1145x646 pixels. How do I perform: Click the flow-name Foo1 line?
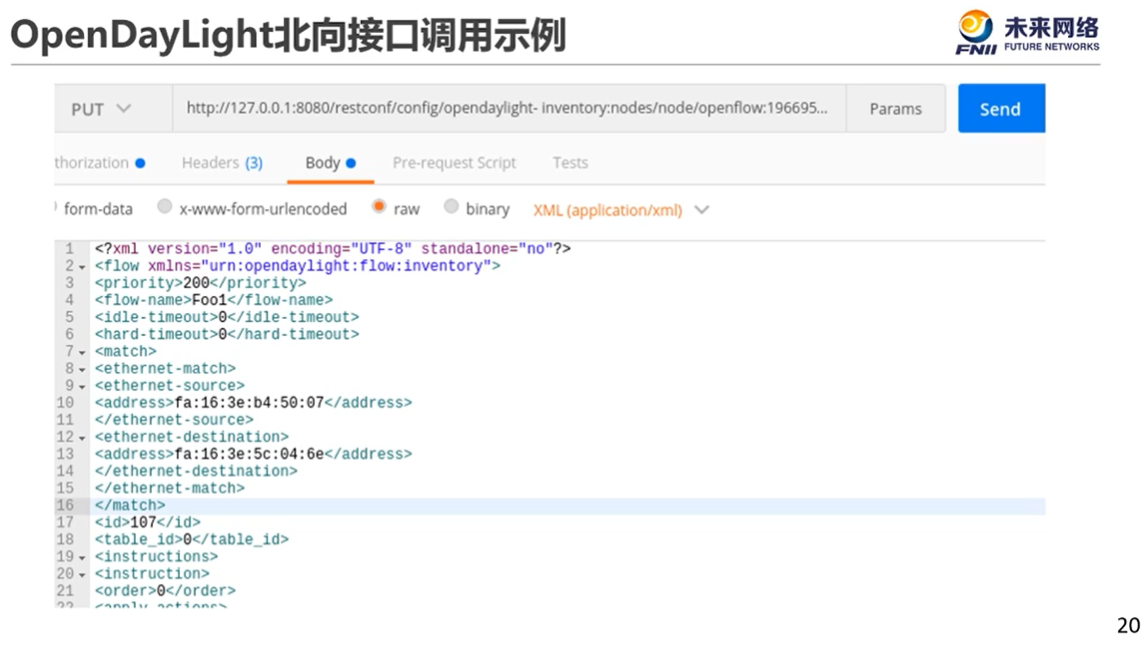tap(213, 300)
